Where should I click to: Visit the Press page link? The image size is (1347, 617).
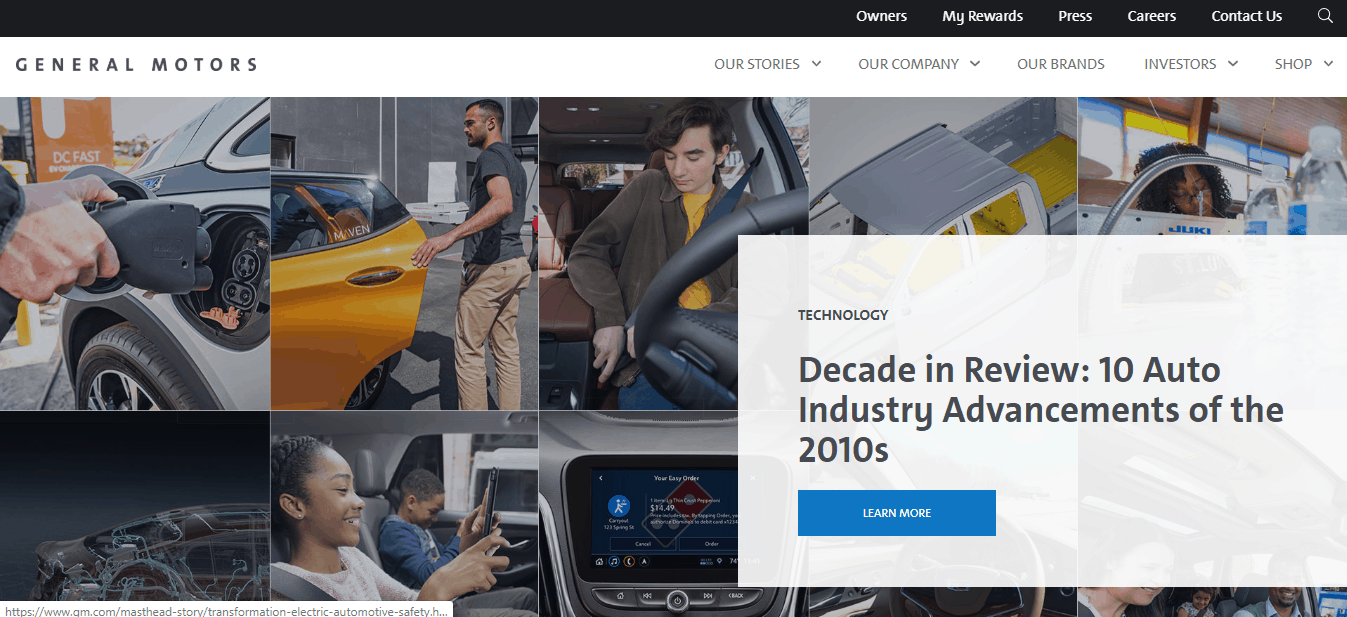click(1074, 16)
